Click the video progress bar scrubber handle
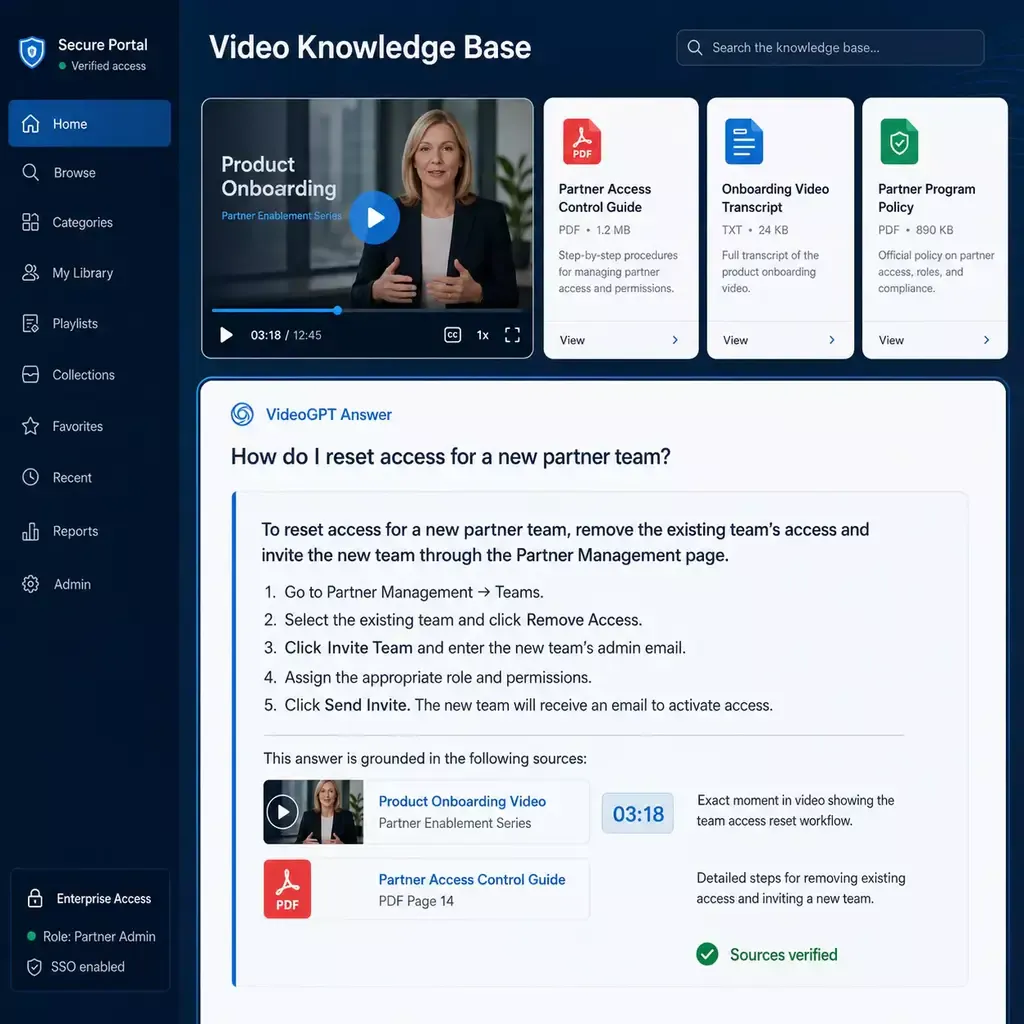Screen dimensions: 1024x1024 coord(338,310)
